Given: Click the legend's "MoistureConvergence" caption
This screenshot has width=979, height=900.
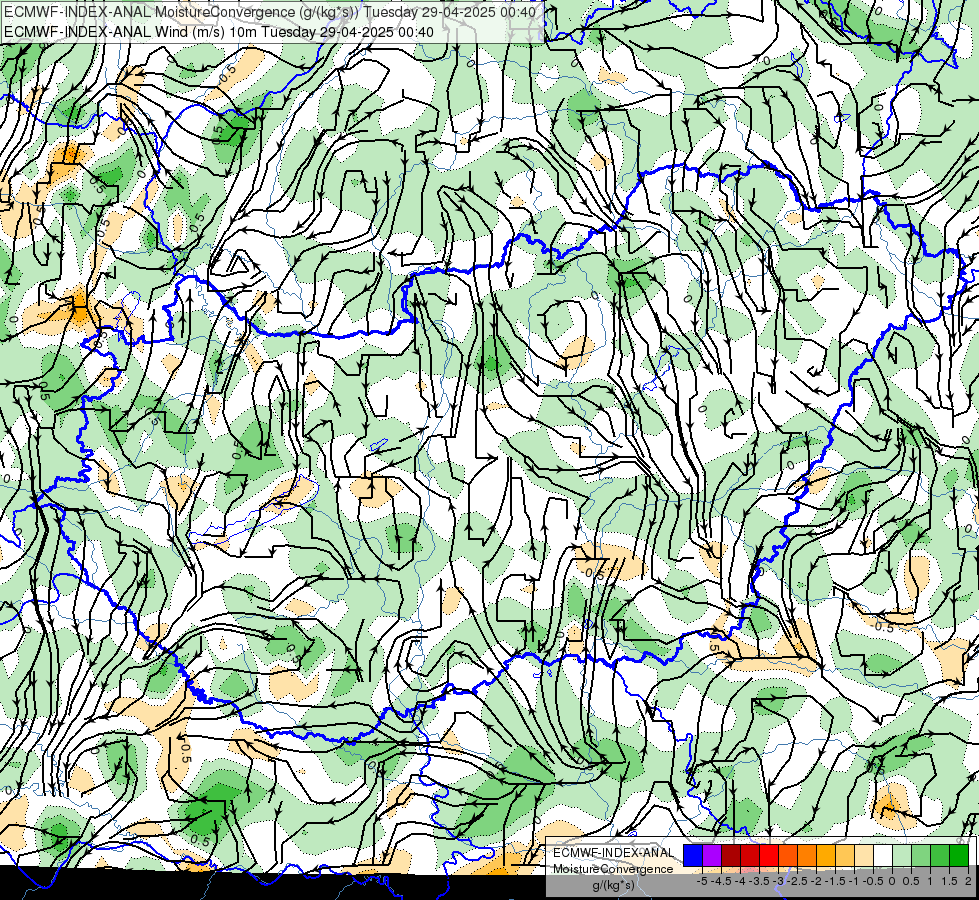Looking at the screenshot, I should [613, 869].
